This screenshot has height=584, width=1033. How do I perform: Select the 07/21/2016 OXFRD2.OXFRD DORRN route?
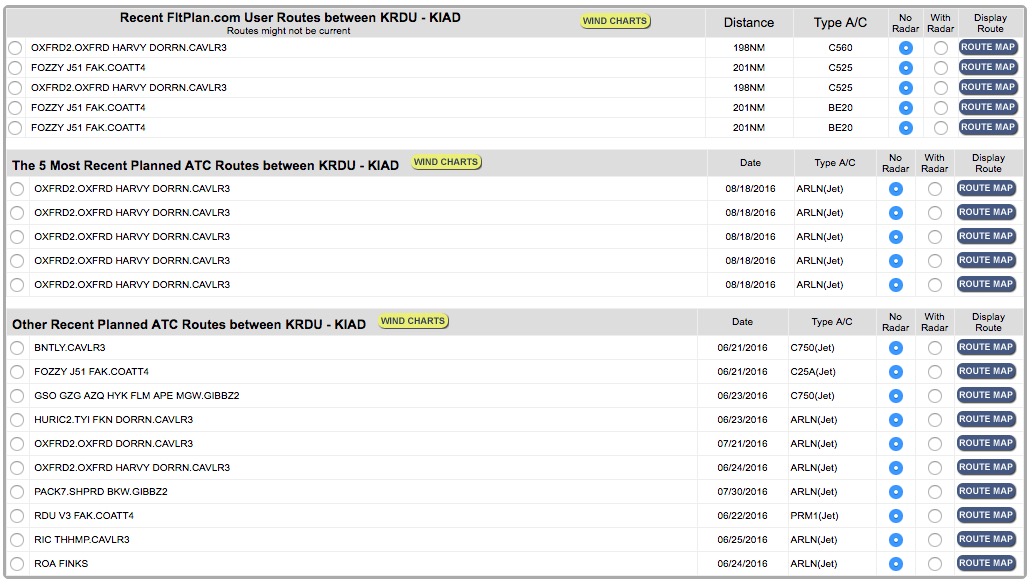coord(17,444)
